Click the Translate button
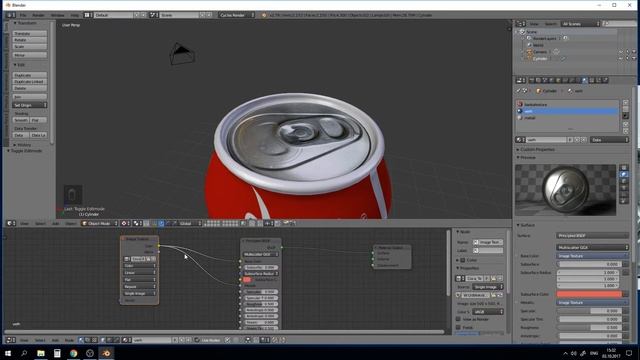This screenshot has width=640, height=360. [29, 33]
